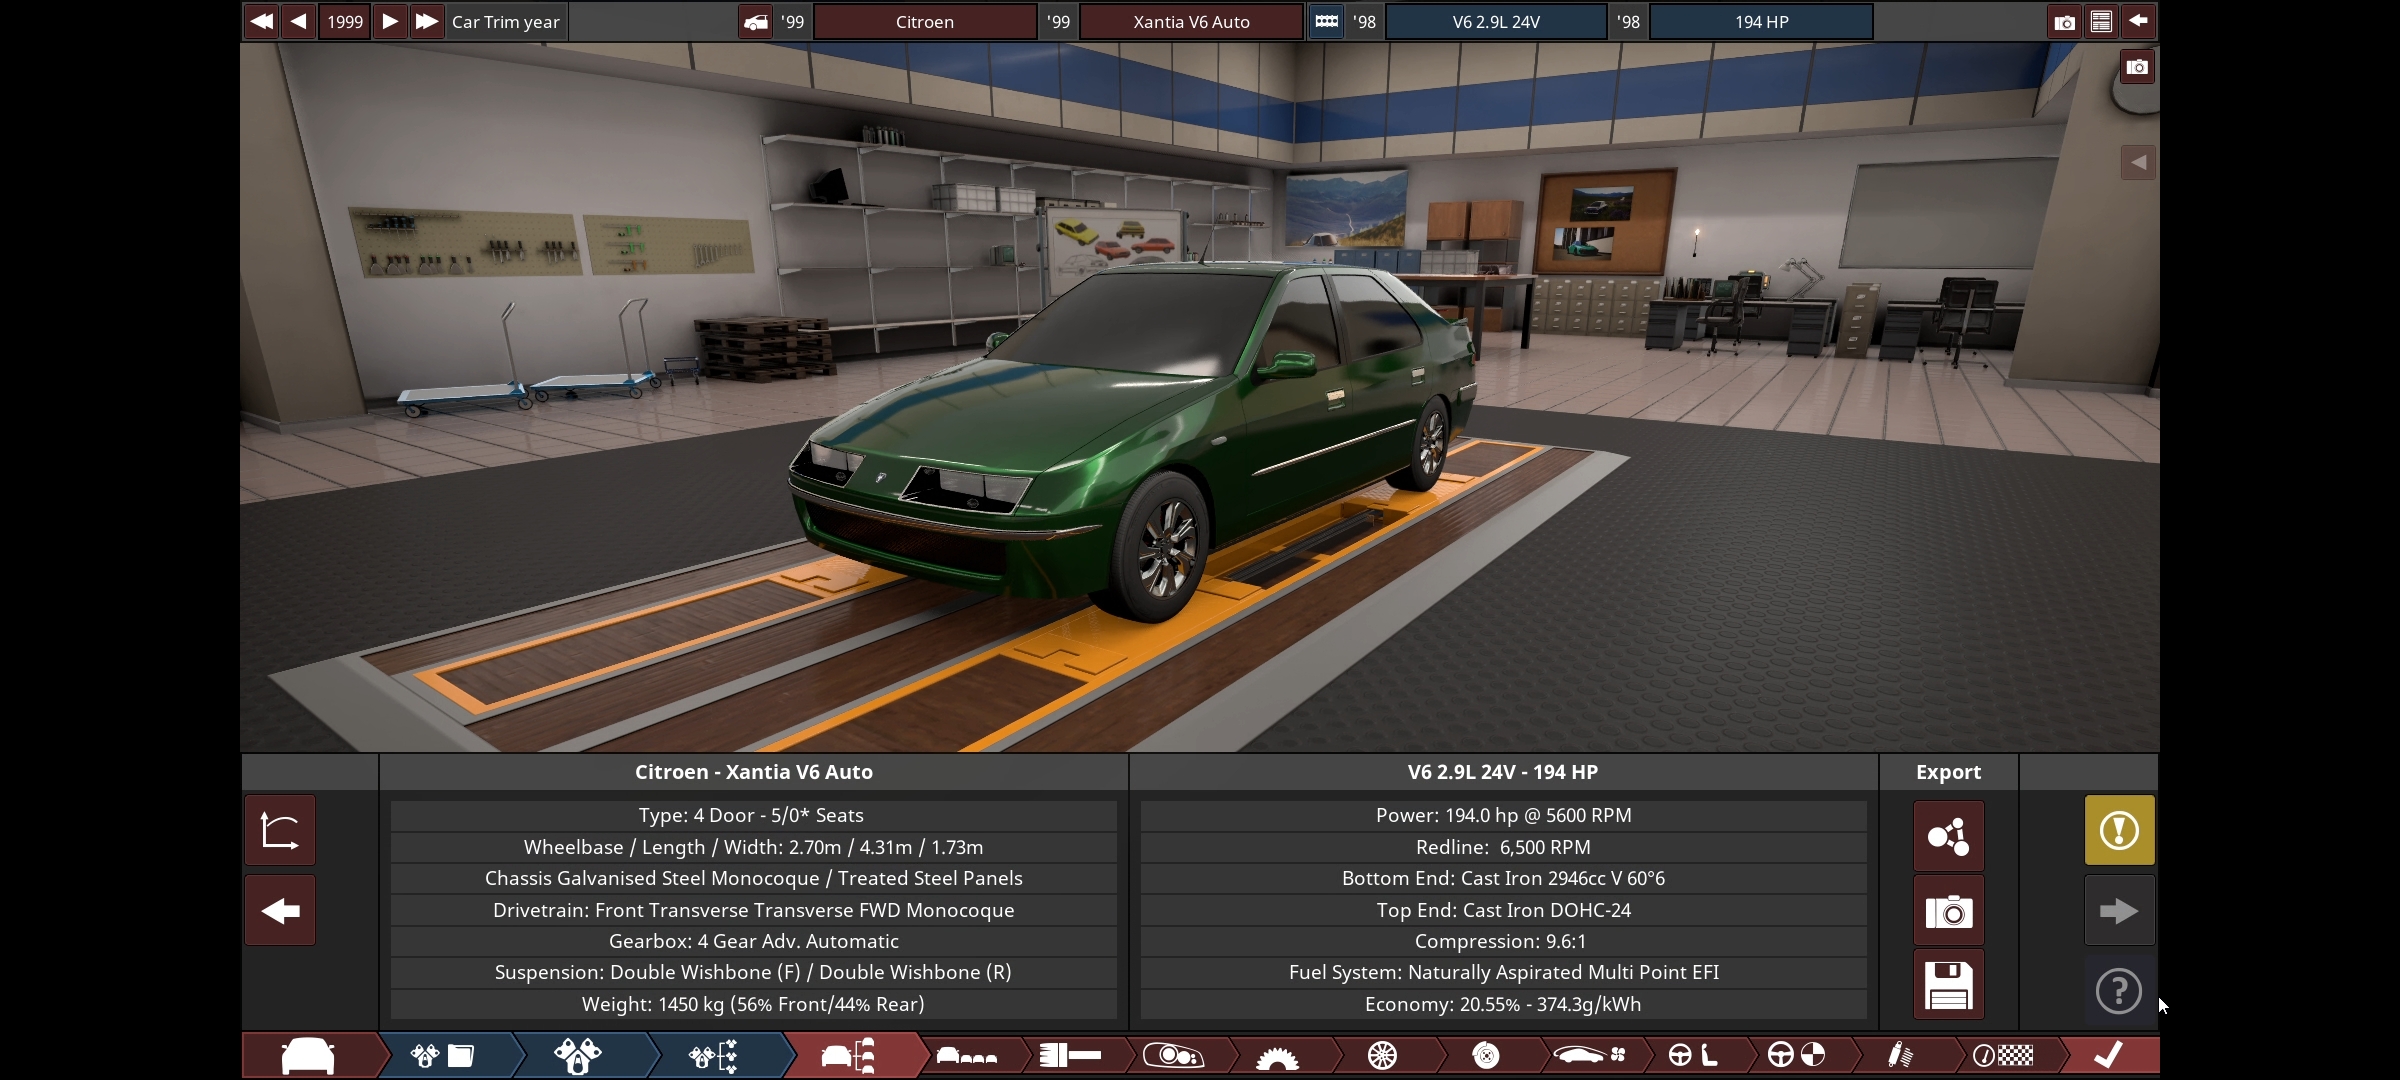Open the final checkmark summary tab
The image size is (2400, 1080).
click(x=2108, y=1055)
